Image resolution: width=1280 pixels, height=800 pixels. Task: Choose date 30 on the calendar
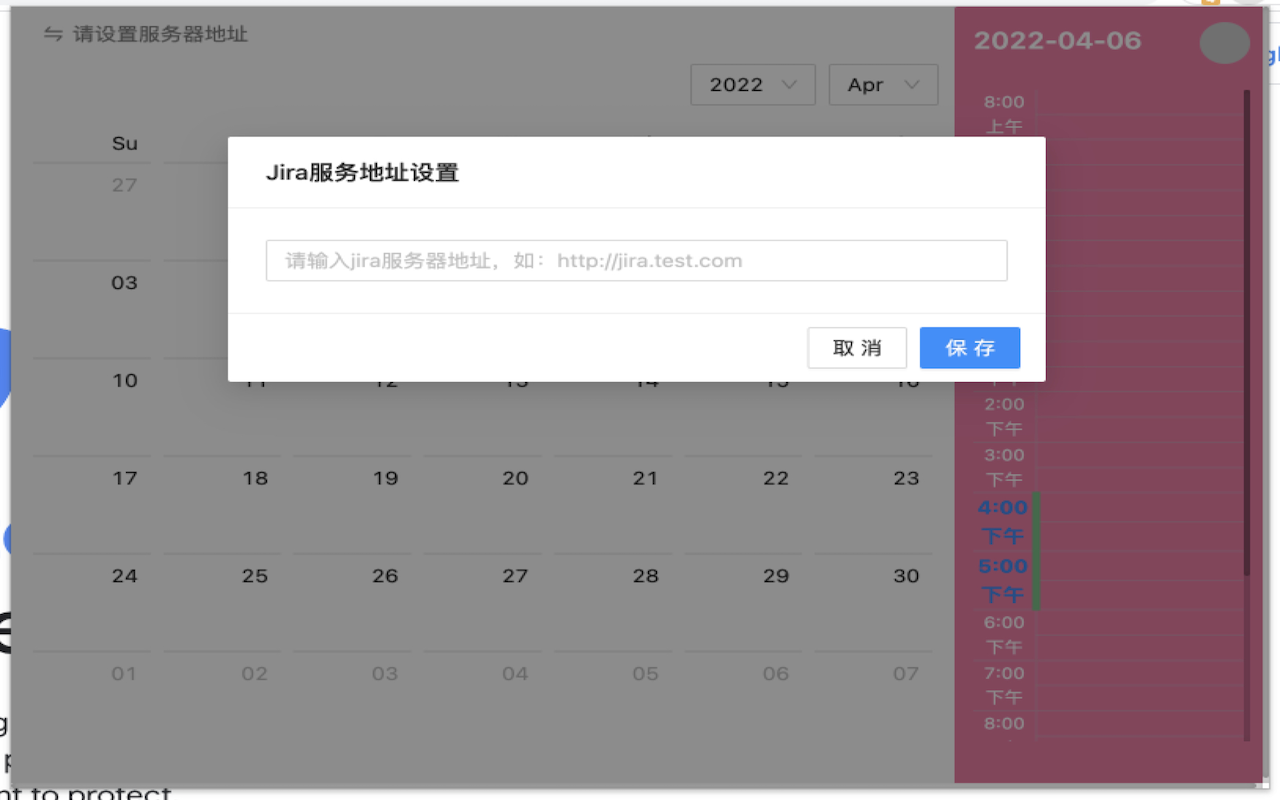pyautogui.click(x=906, y=576)
